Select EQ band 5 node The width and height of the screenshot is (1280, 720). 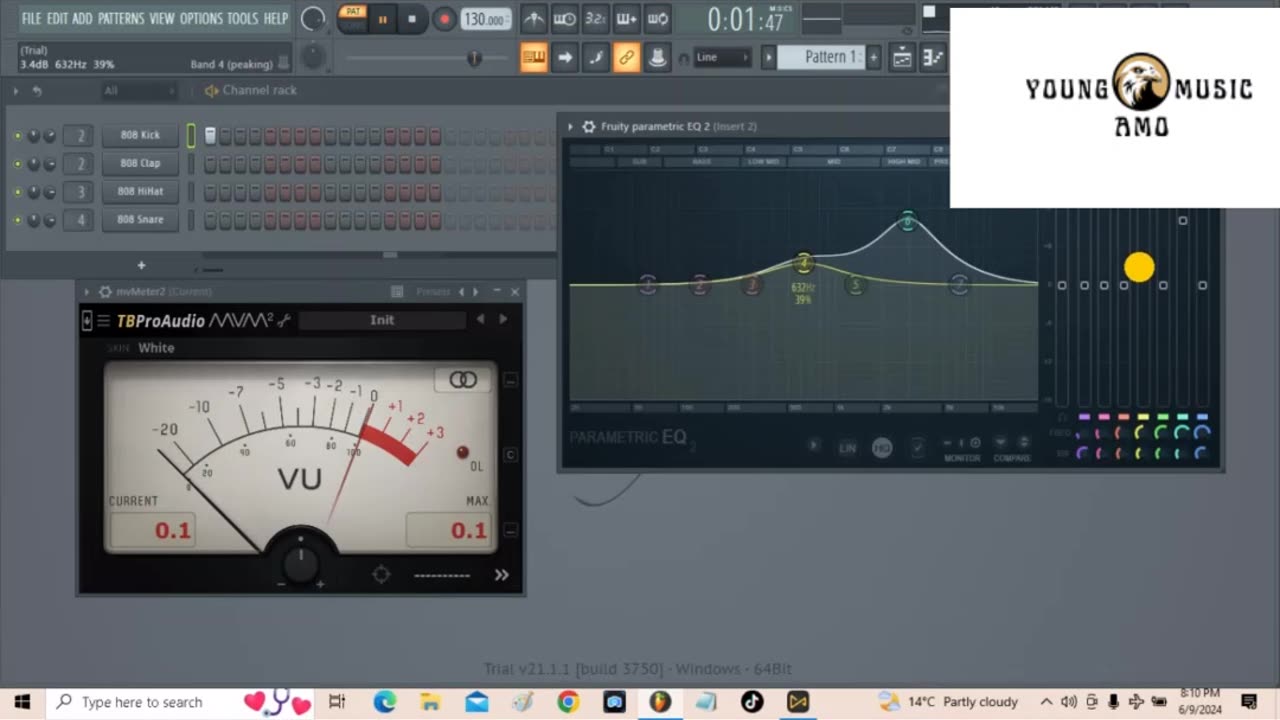[855, 285]
